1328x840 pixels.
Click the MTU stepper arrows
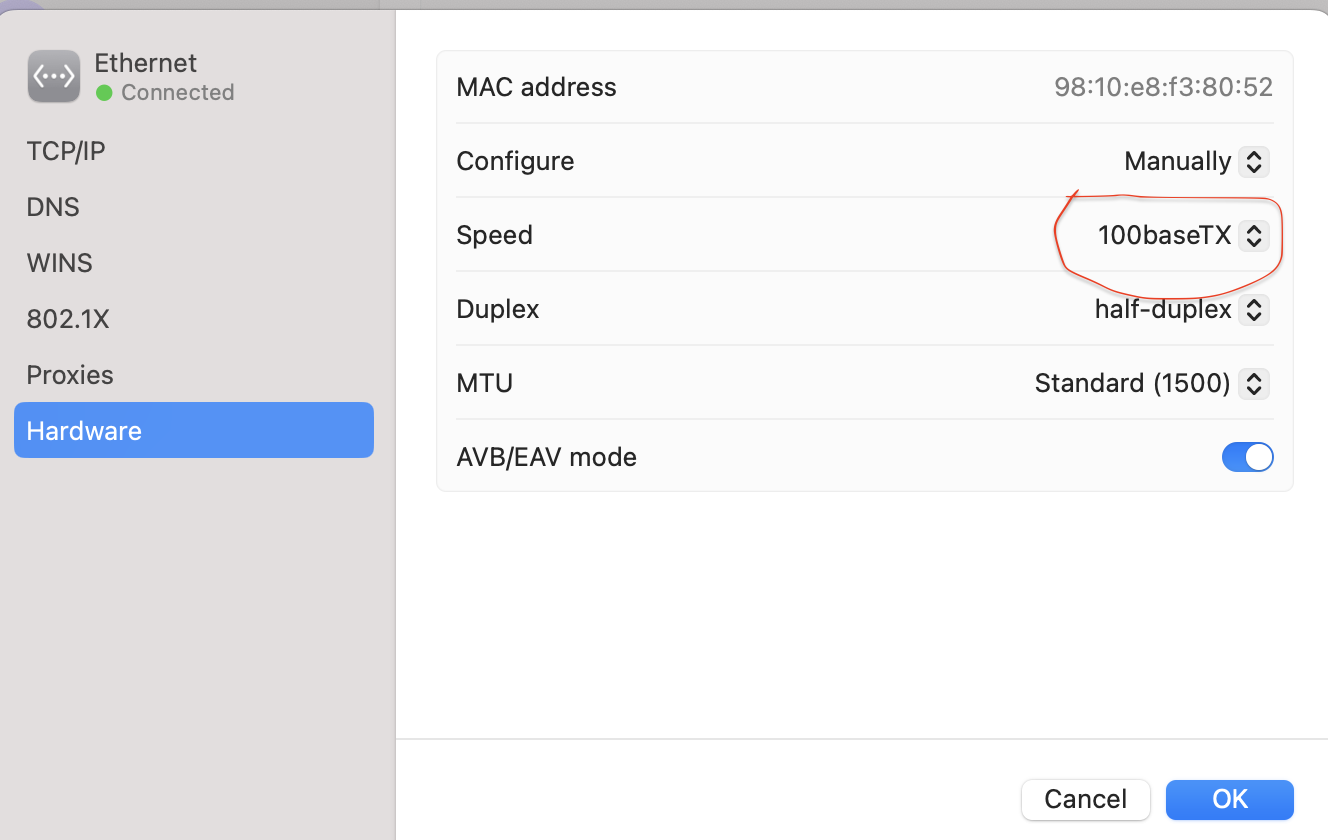click(x=1254, y=383)
